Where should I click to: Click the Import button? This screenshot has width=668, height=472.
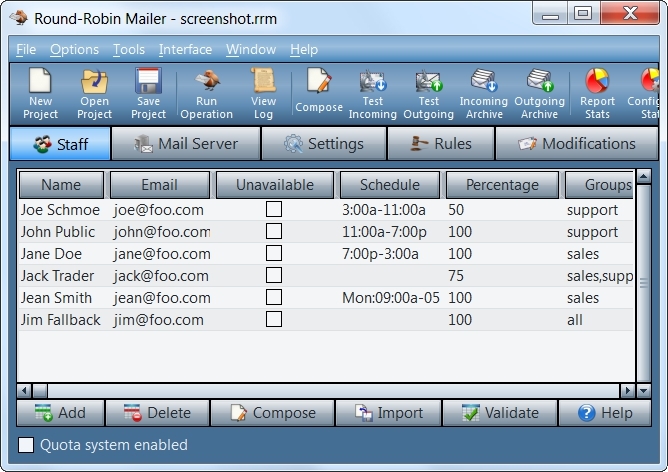[388, 413]
